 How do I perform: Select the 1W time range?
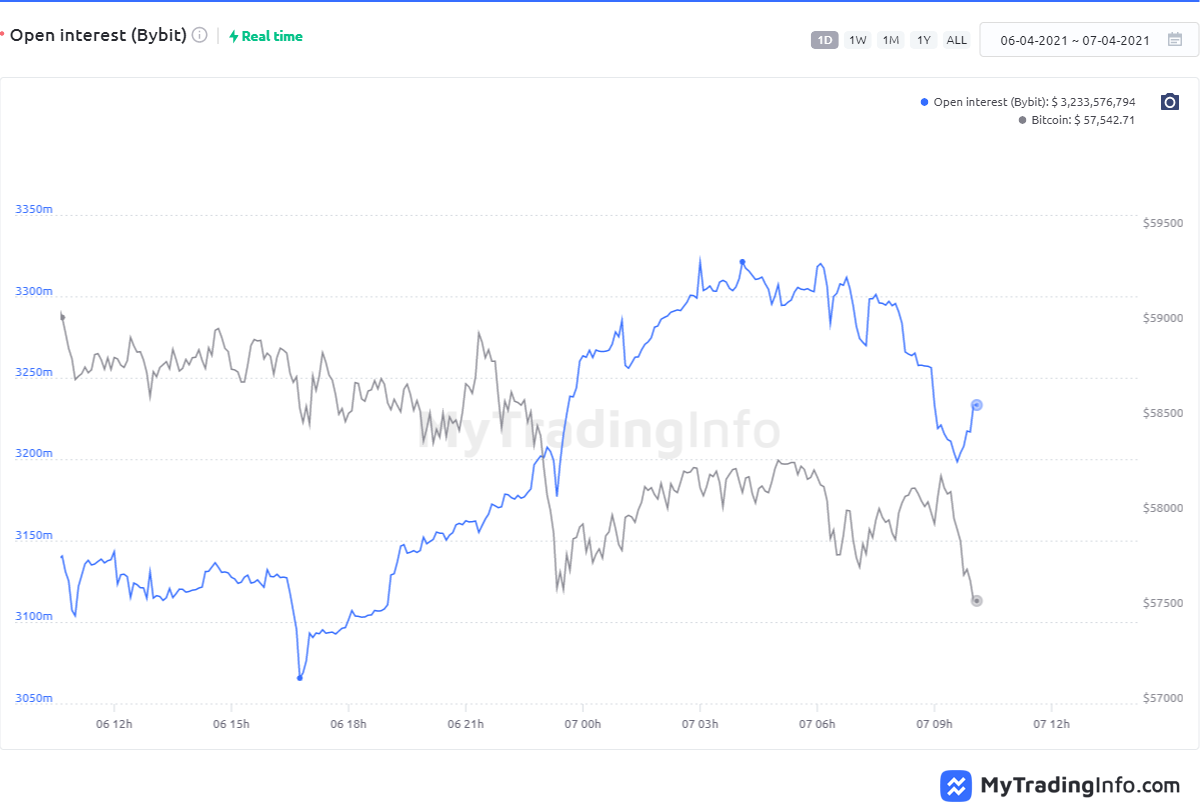pyautogui.click(x=857, y=40)
